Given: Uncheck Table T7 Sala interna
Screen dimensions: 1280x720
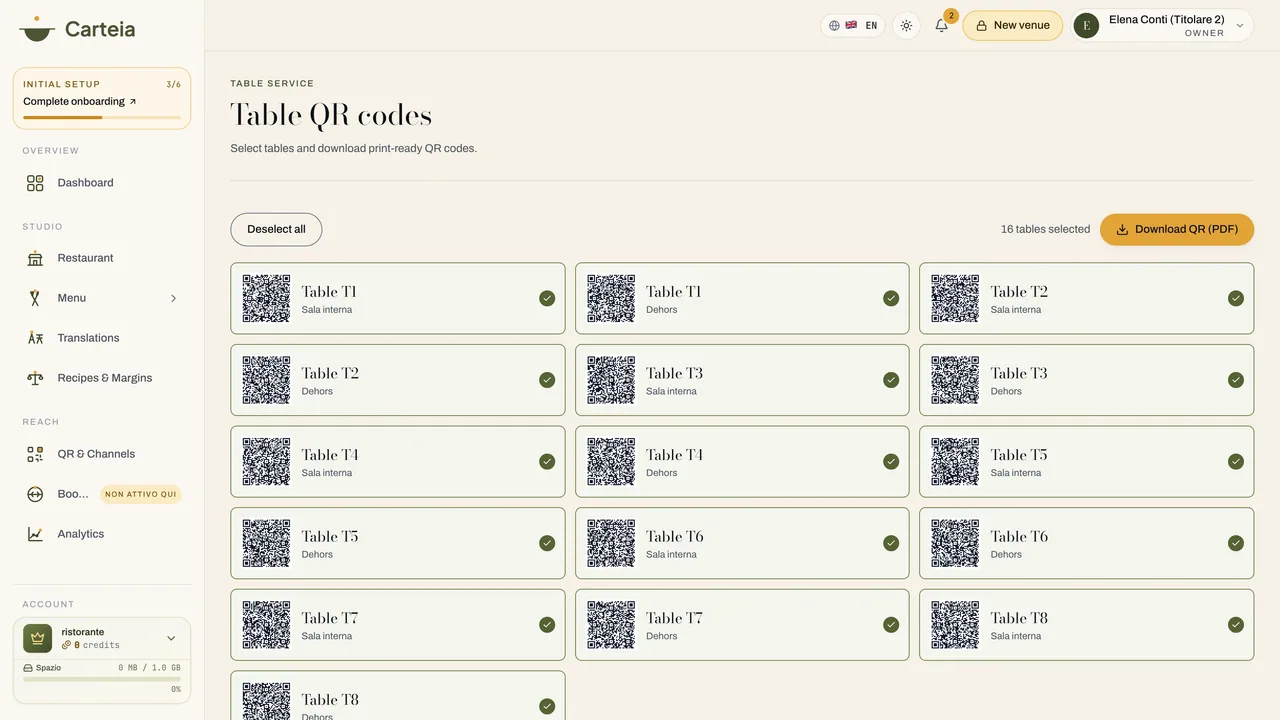Looking at the screenshot, I should [x=547, y=625].
